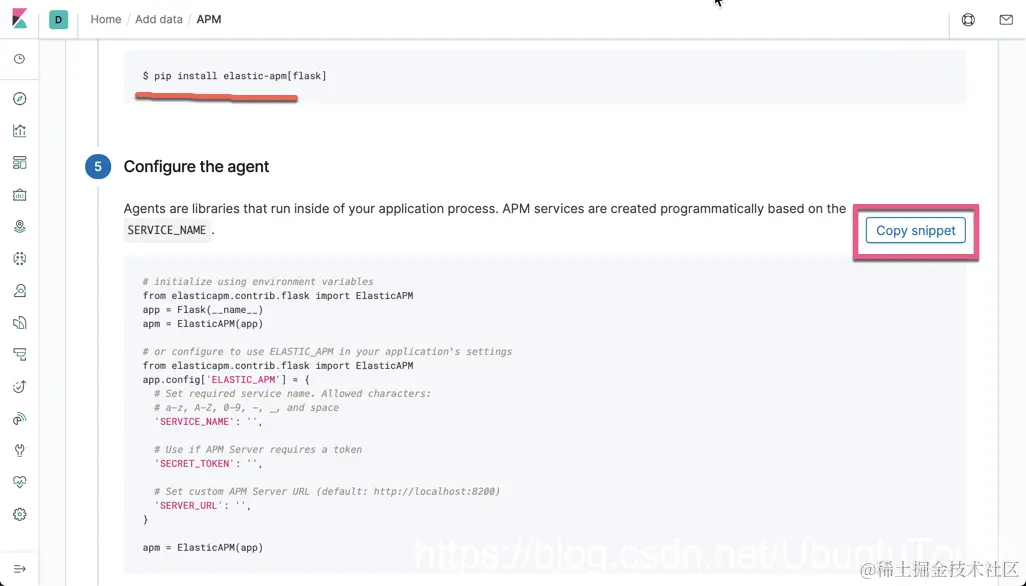Go to Home breadcrumb
This screenshot has width=1026, height=586.
pyautogui.click(x=105, y=20)
